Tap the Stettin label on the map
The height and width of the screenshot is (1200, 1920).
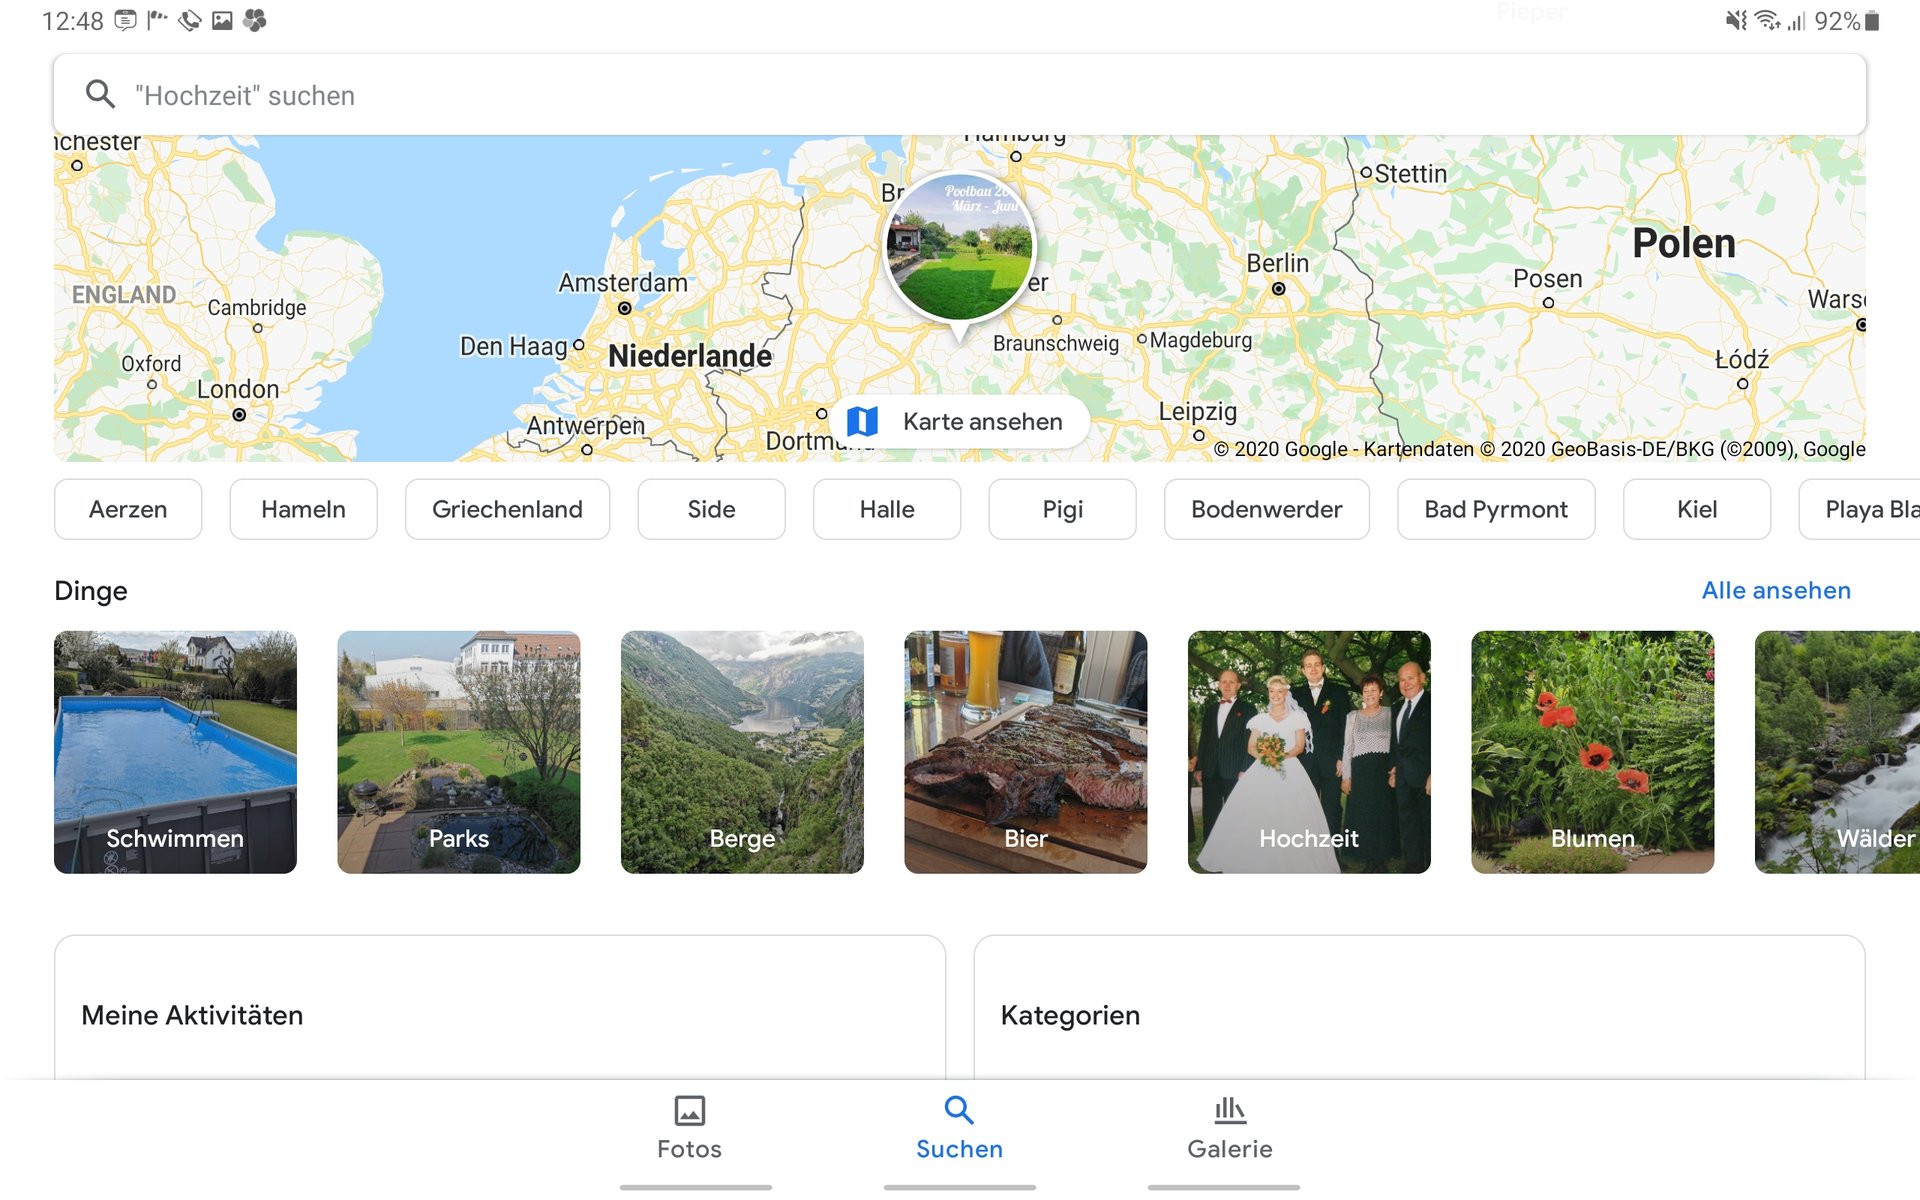1411,174
